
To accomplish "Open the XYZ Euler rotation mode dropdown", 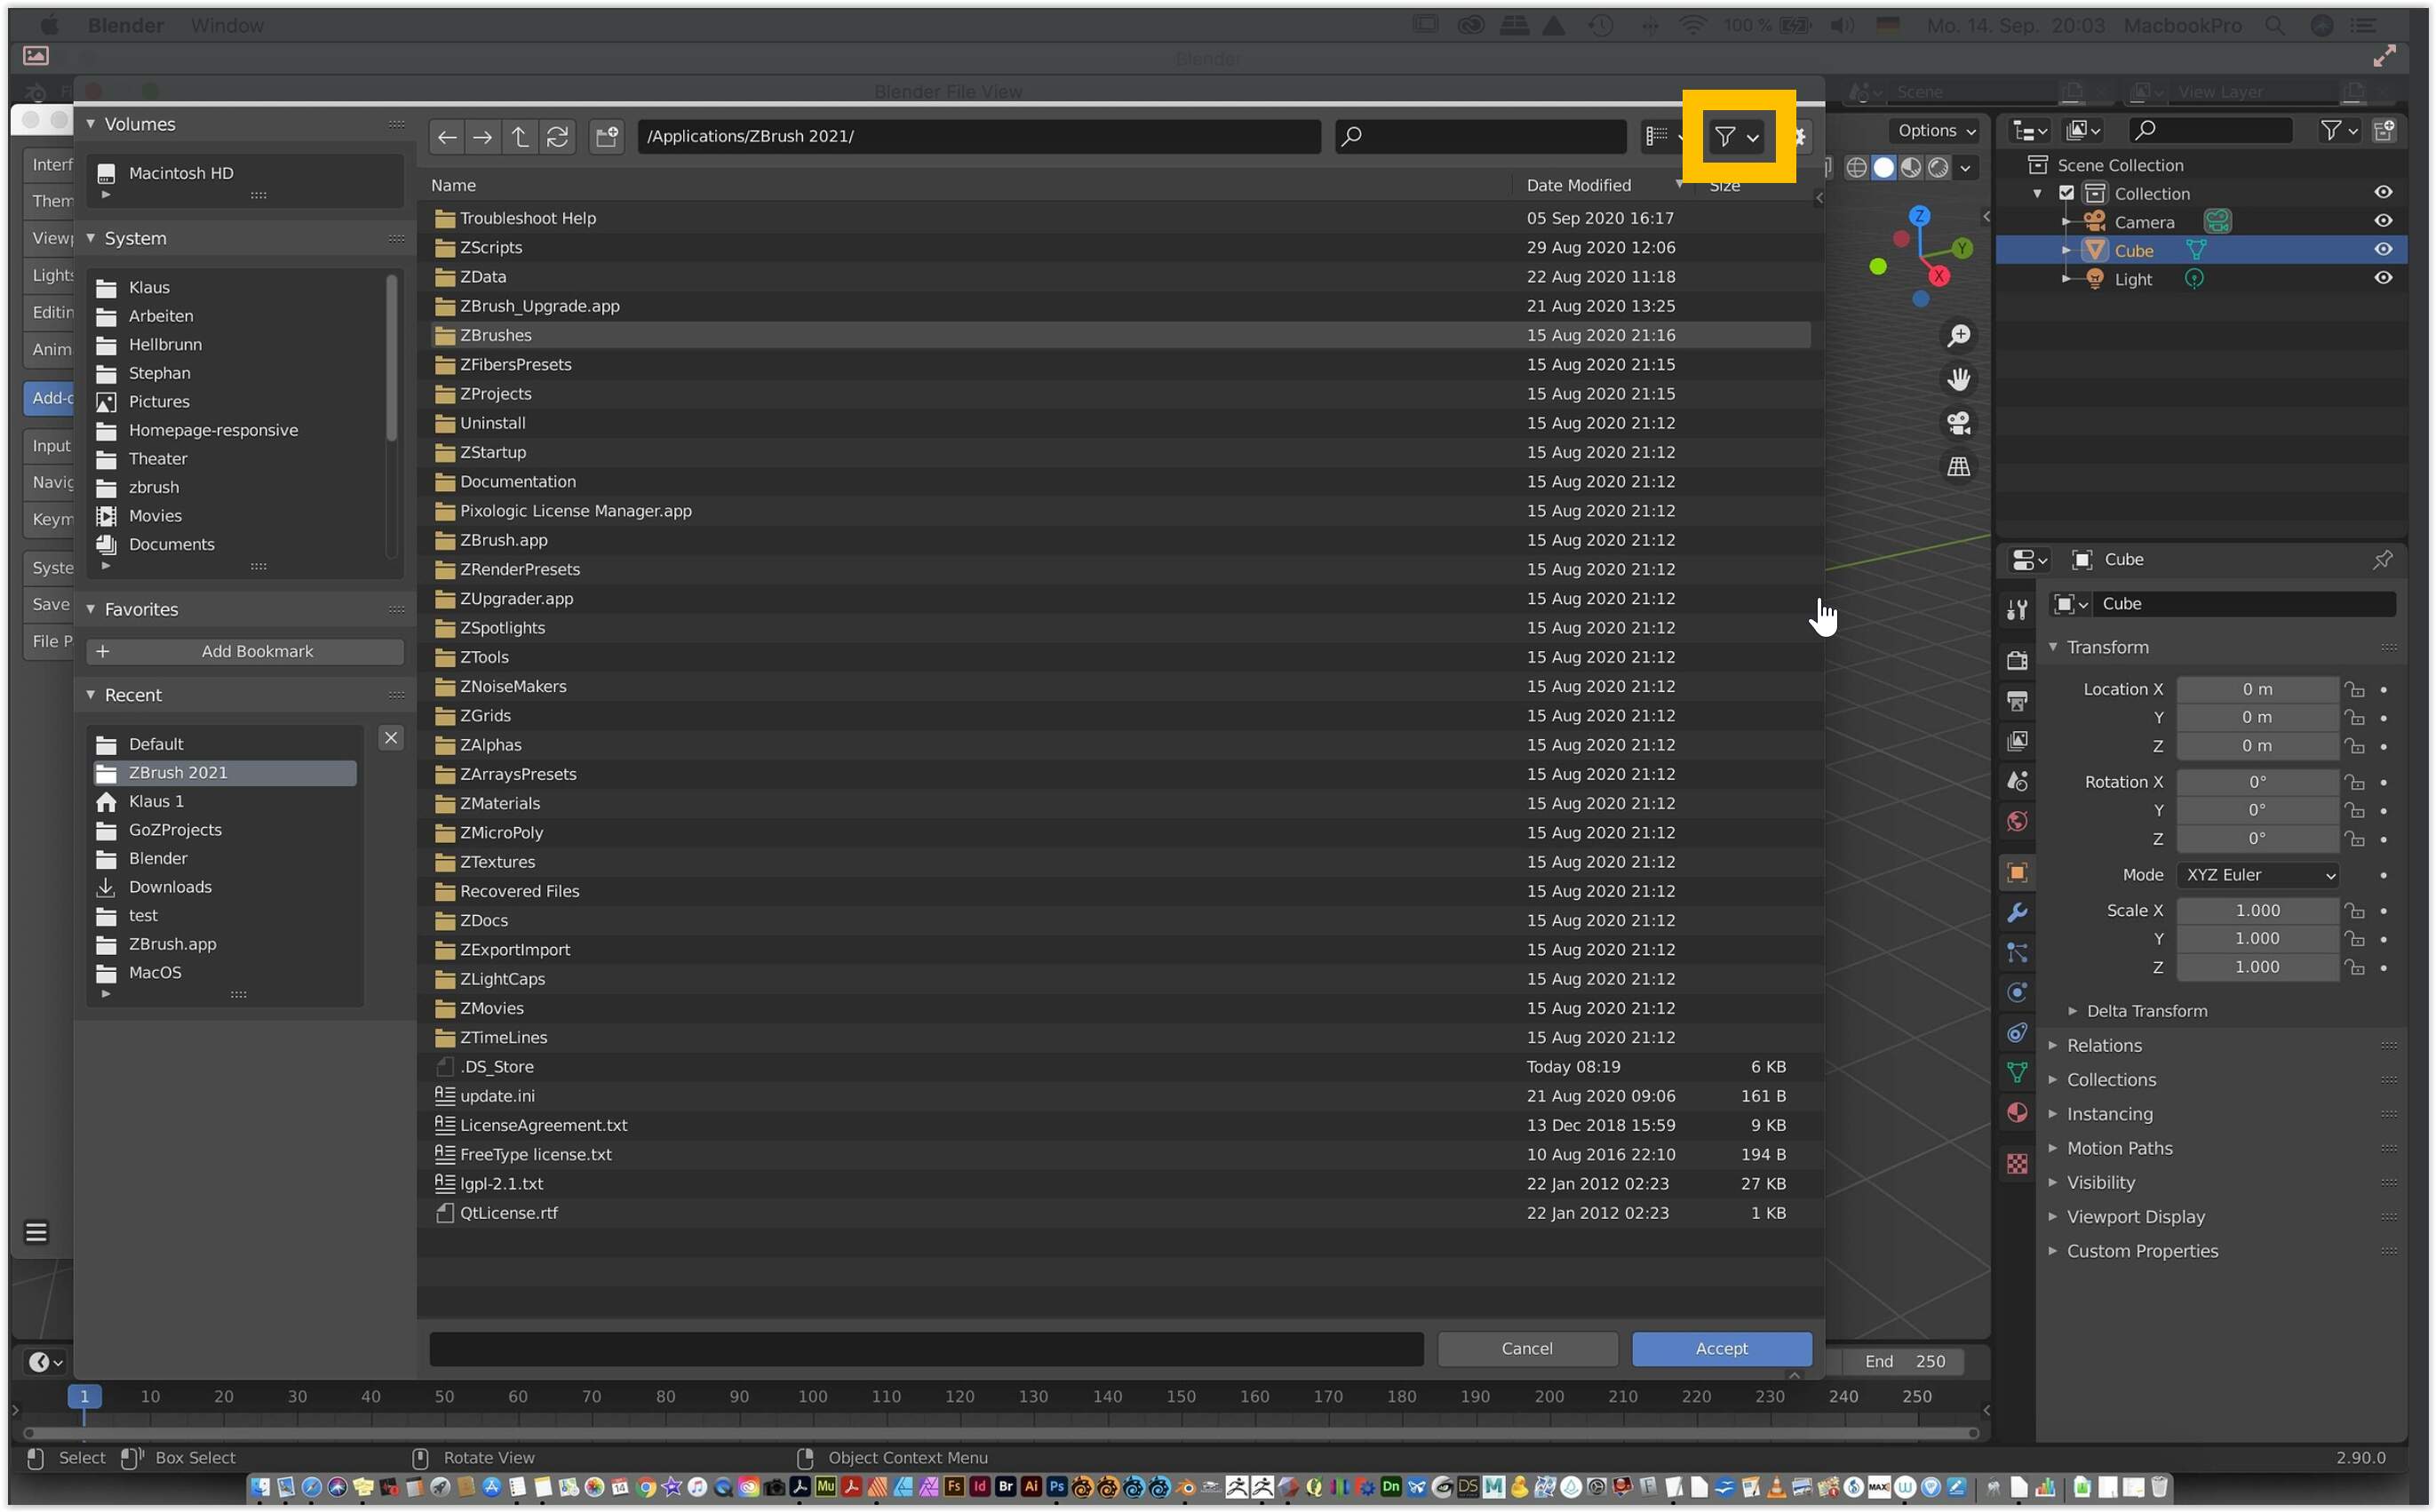I will (2257, 875).
